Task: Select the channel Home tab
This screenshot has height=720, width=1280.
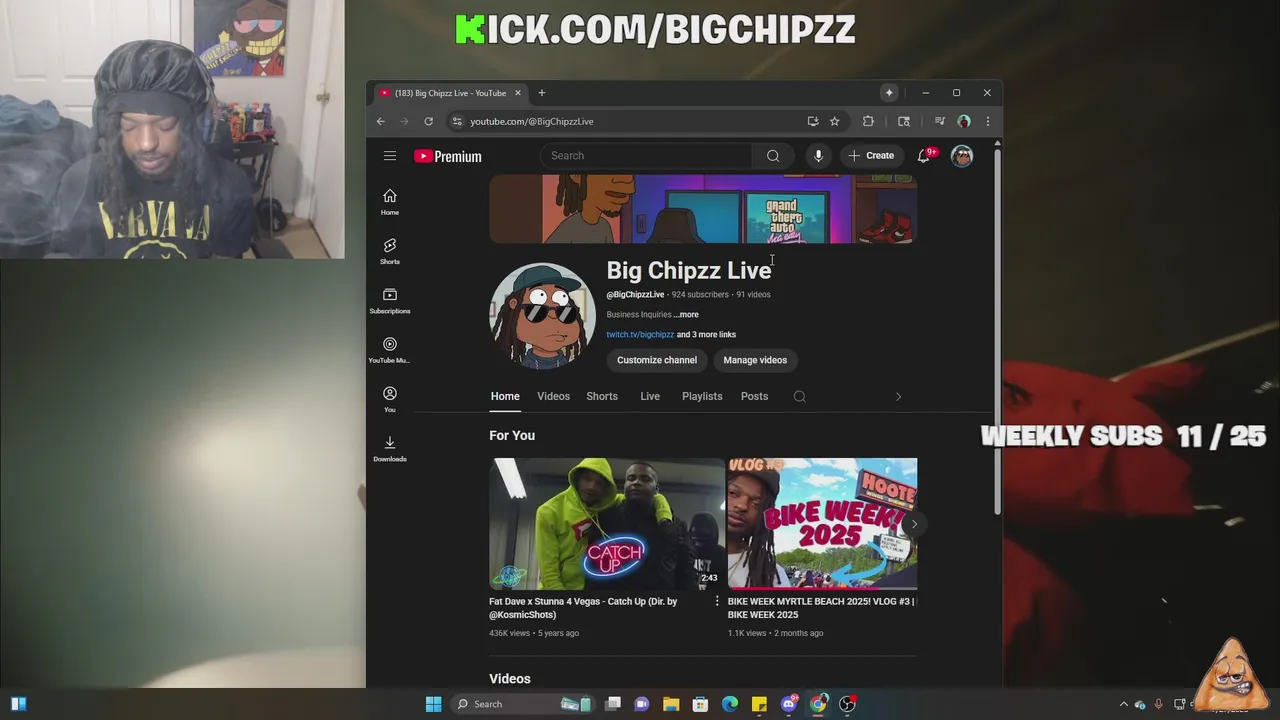Action: click(x=505, y=397)
